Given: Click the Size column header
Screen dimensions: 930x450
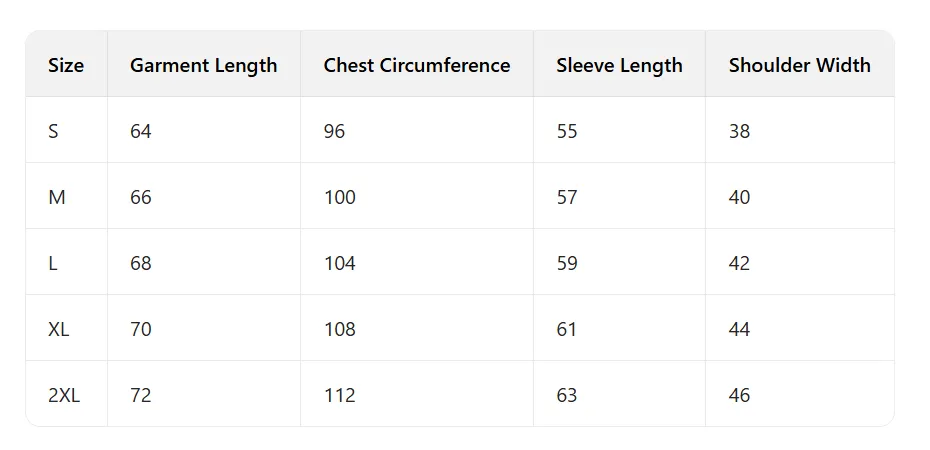Looking at the screenshot, I should (66, 66).
